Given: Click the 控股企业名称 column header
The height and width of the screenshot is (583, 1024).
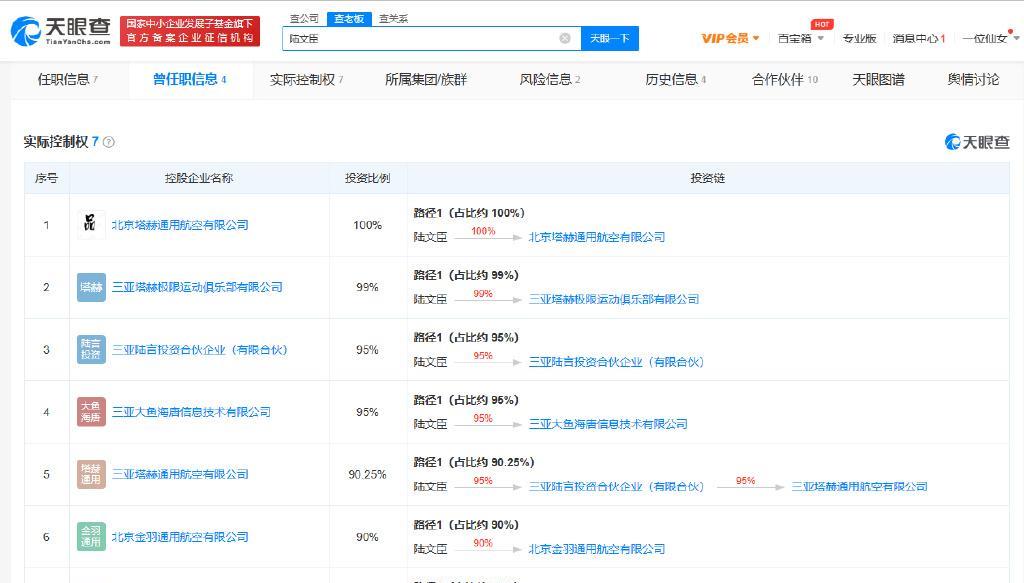Looking at the screenshot, I should point(199,178).
